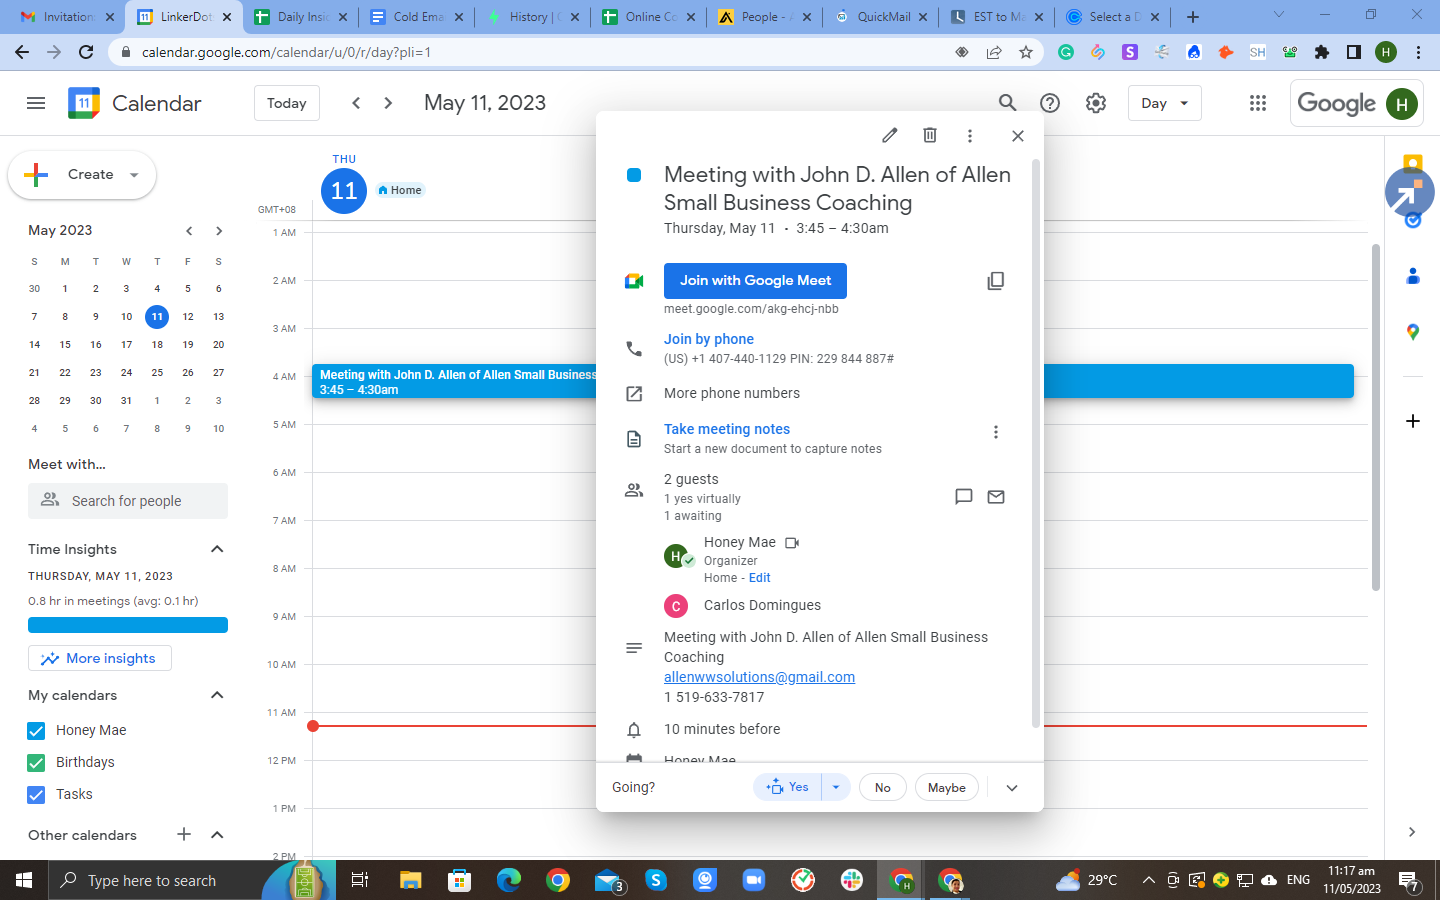
Task: Open guest chat bubble icon
Action: point(964,497)
